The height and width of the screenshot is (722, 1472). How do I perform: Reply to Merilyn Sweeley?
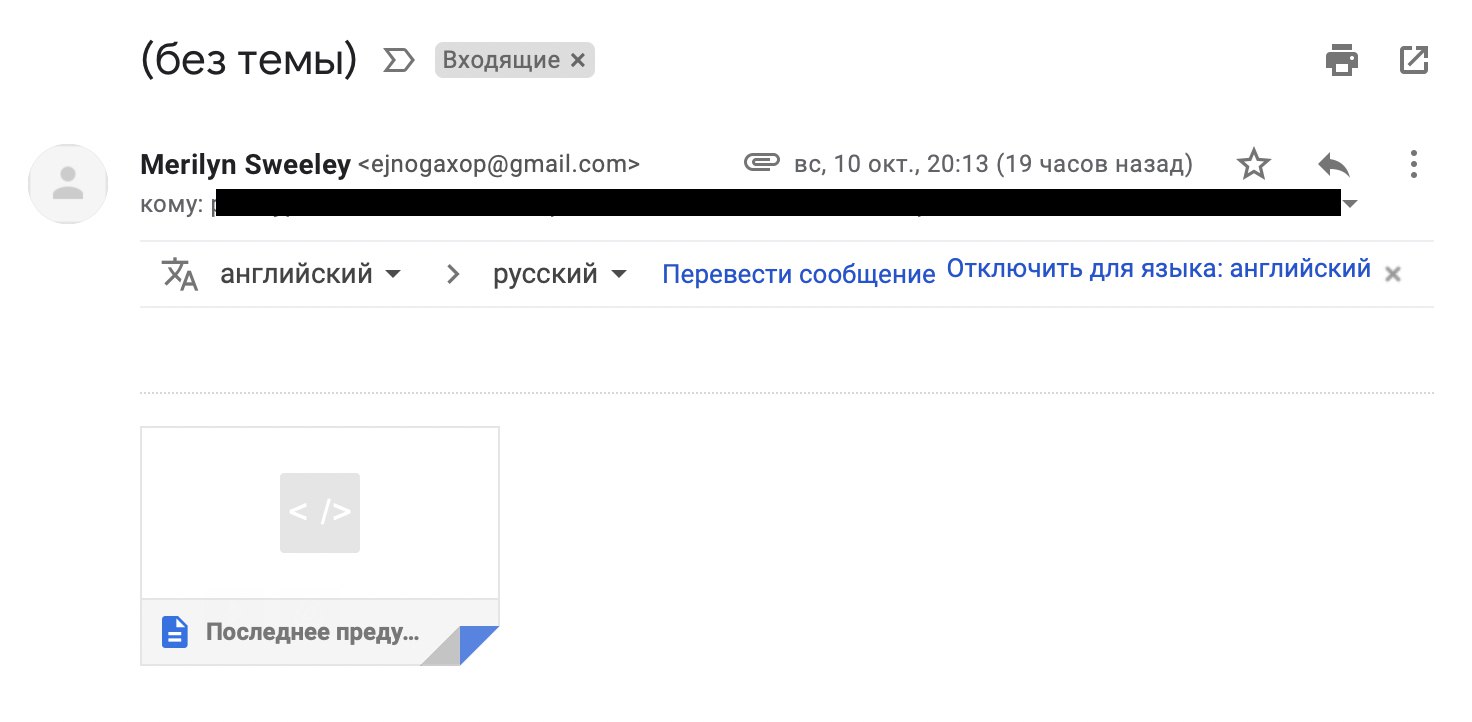(1333, 164)
